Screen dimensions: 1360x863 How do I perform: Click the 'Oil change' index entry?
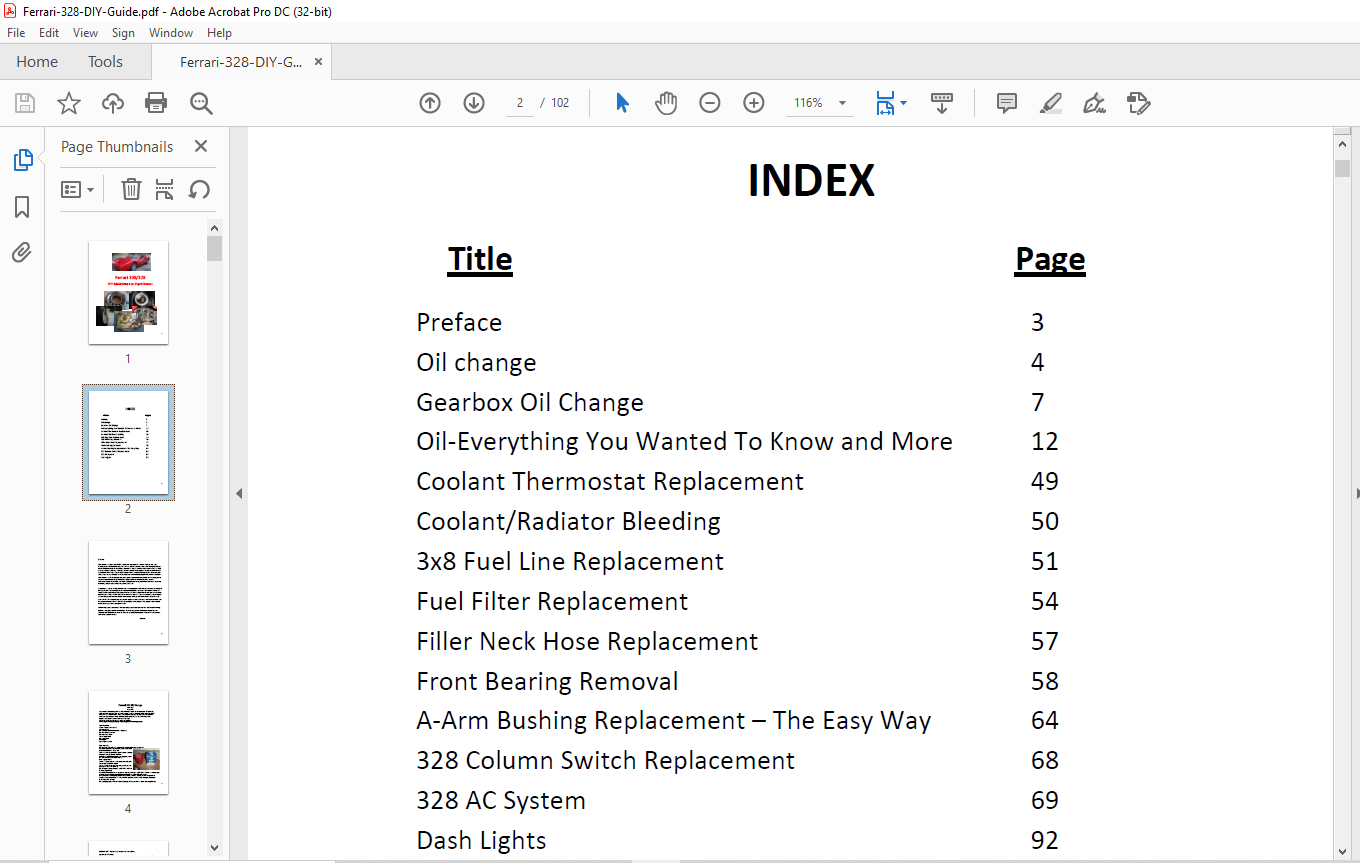click(x=476, y=362)
